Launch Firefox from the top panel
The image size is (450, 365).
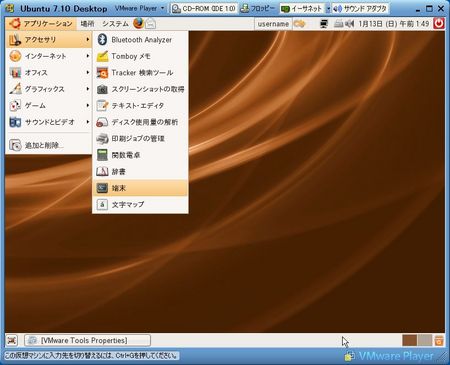(138, 24)
